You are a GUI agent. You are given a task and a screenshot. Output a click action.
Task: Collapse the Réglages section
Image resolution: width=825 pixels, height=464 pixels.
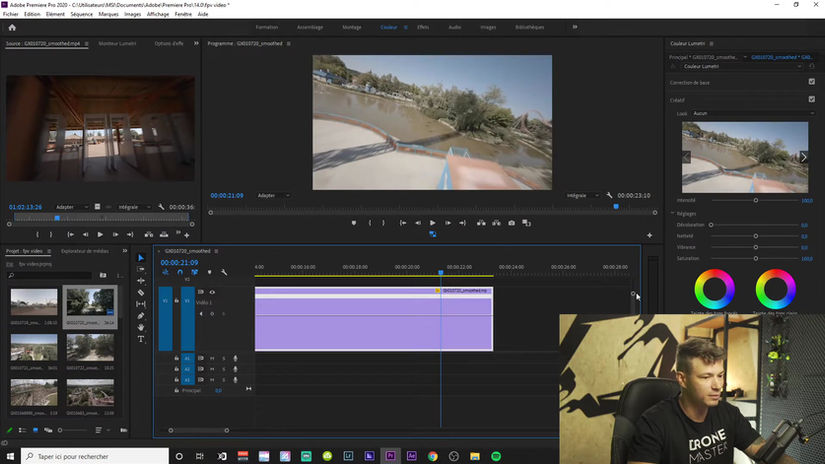(x=672, y=214)
